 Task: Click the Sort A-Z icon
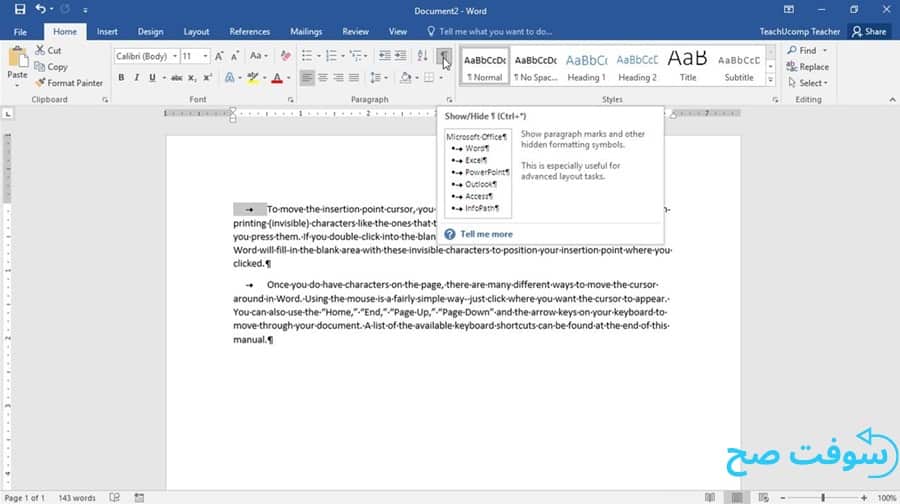422,56
